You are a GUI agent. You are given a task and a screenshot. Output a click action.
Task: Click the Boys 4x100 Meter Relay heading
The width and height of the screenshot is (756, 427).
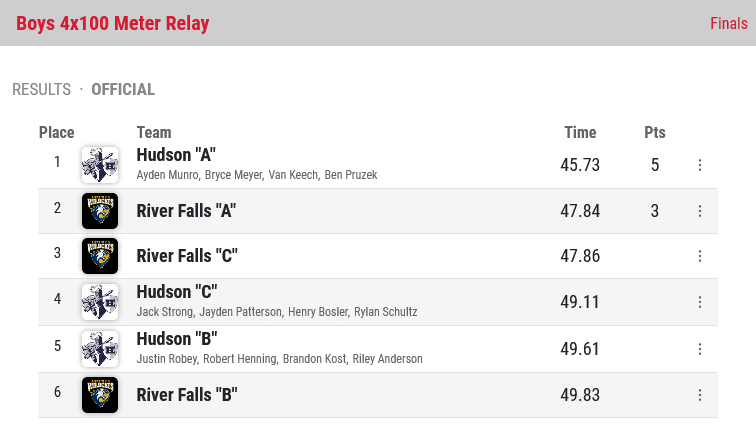pyautogui.click(x=113, y=23)
